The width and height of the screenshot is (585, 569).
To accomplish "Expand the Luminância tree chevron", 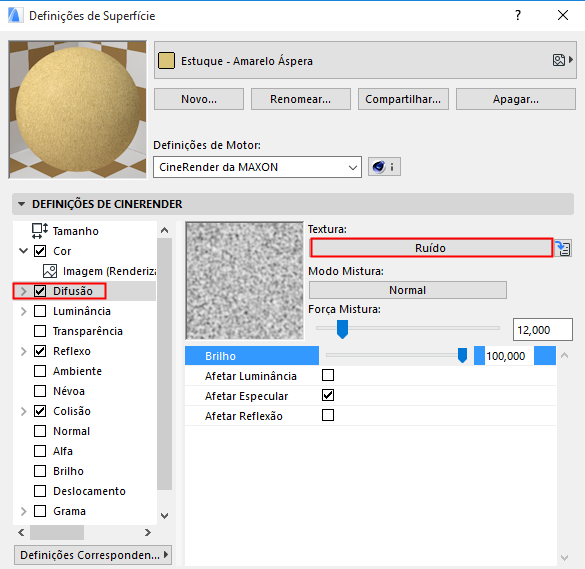I will 24,311.
